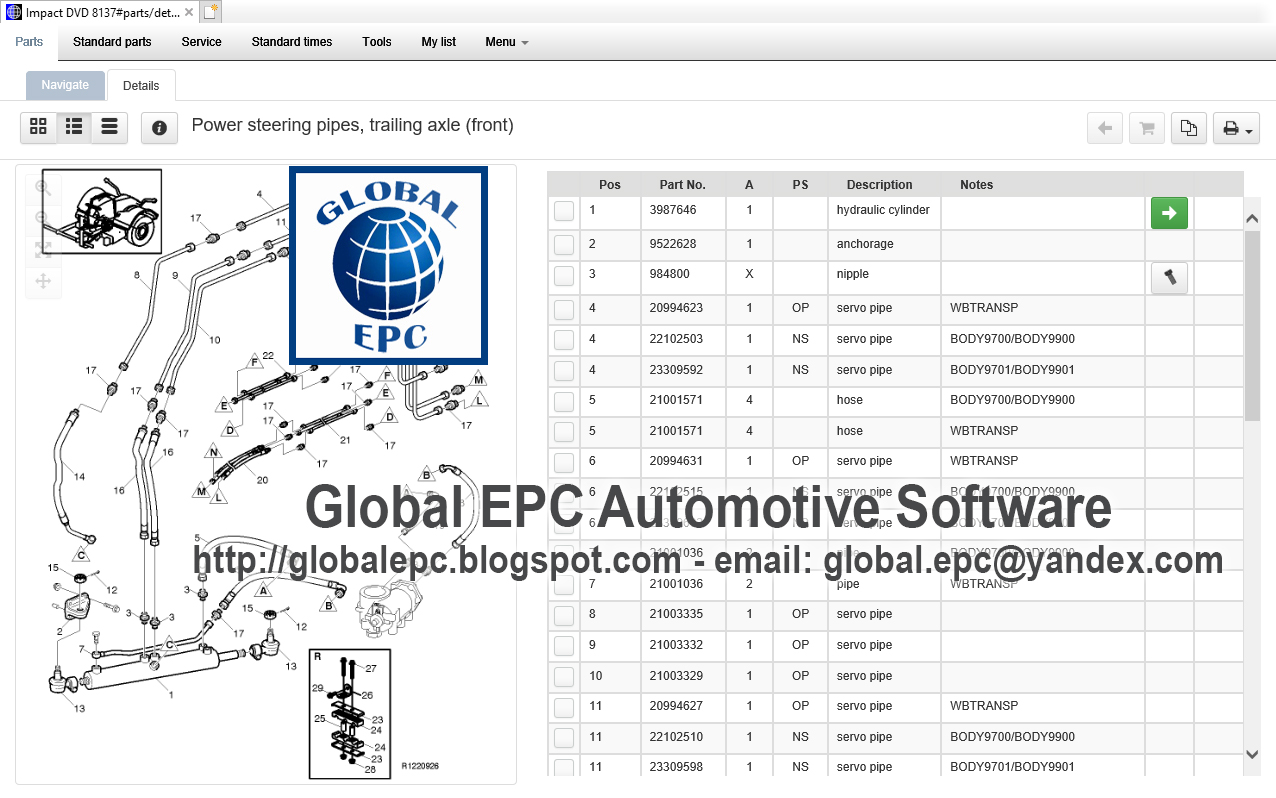Open the Tools menu
This screenshot has height=798, width=1276.
(377, 42)
